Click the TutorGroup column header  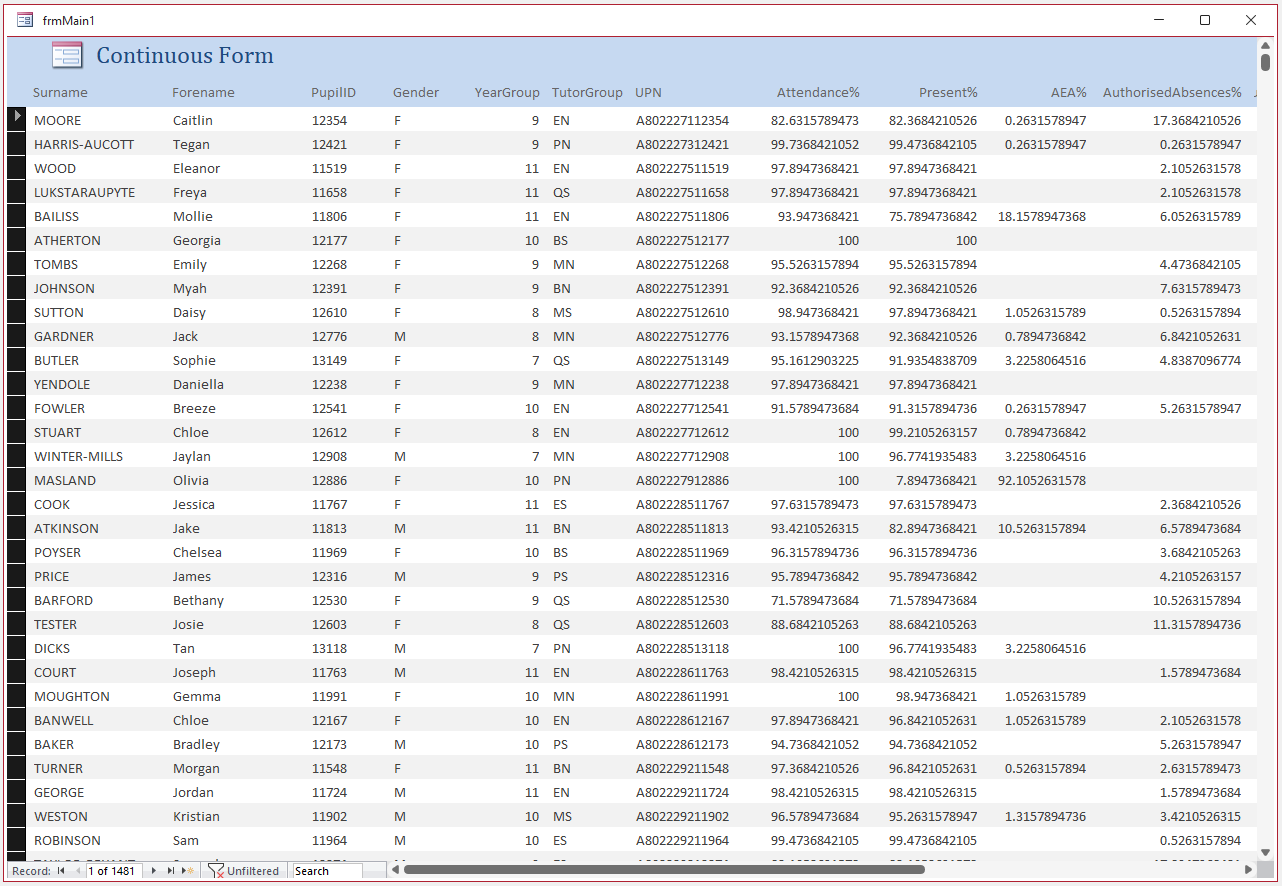click(x=587, y=92)
